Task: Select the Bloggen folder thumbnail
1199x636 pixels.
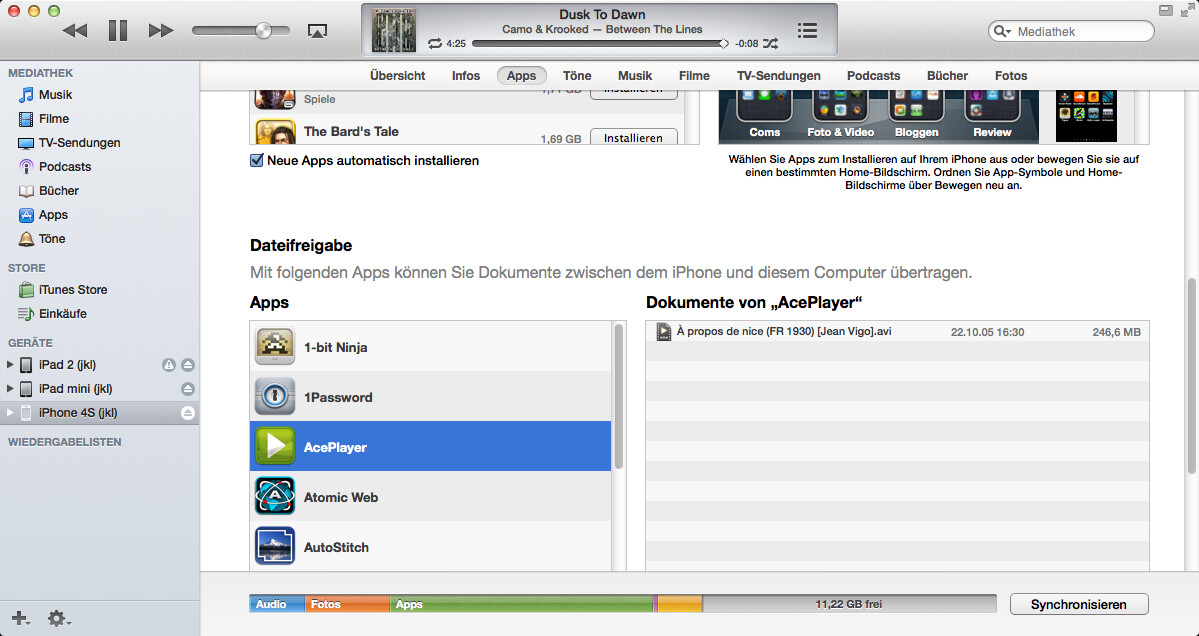Action: coord(916,115)
